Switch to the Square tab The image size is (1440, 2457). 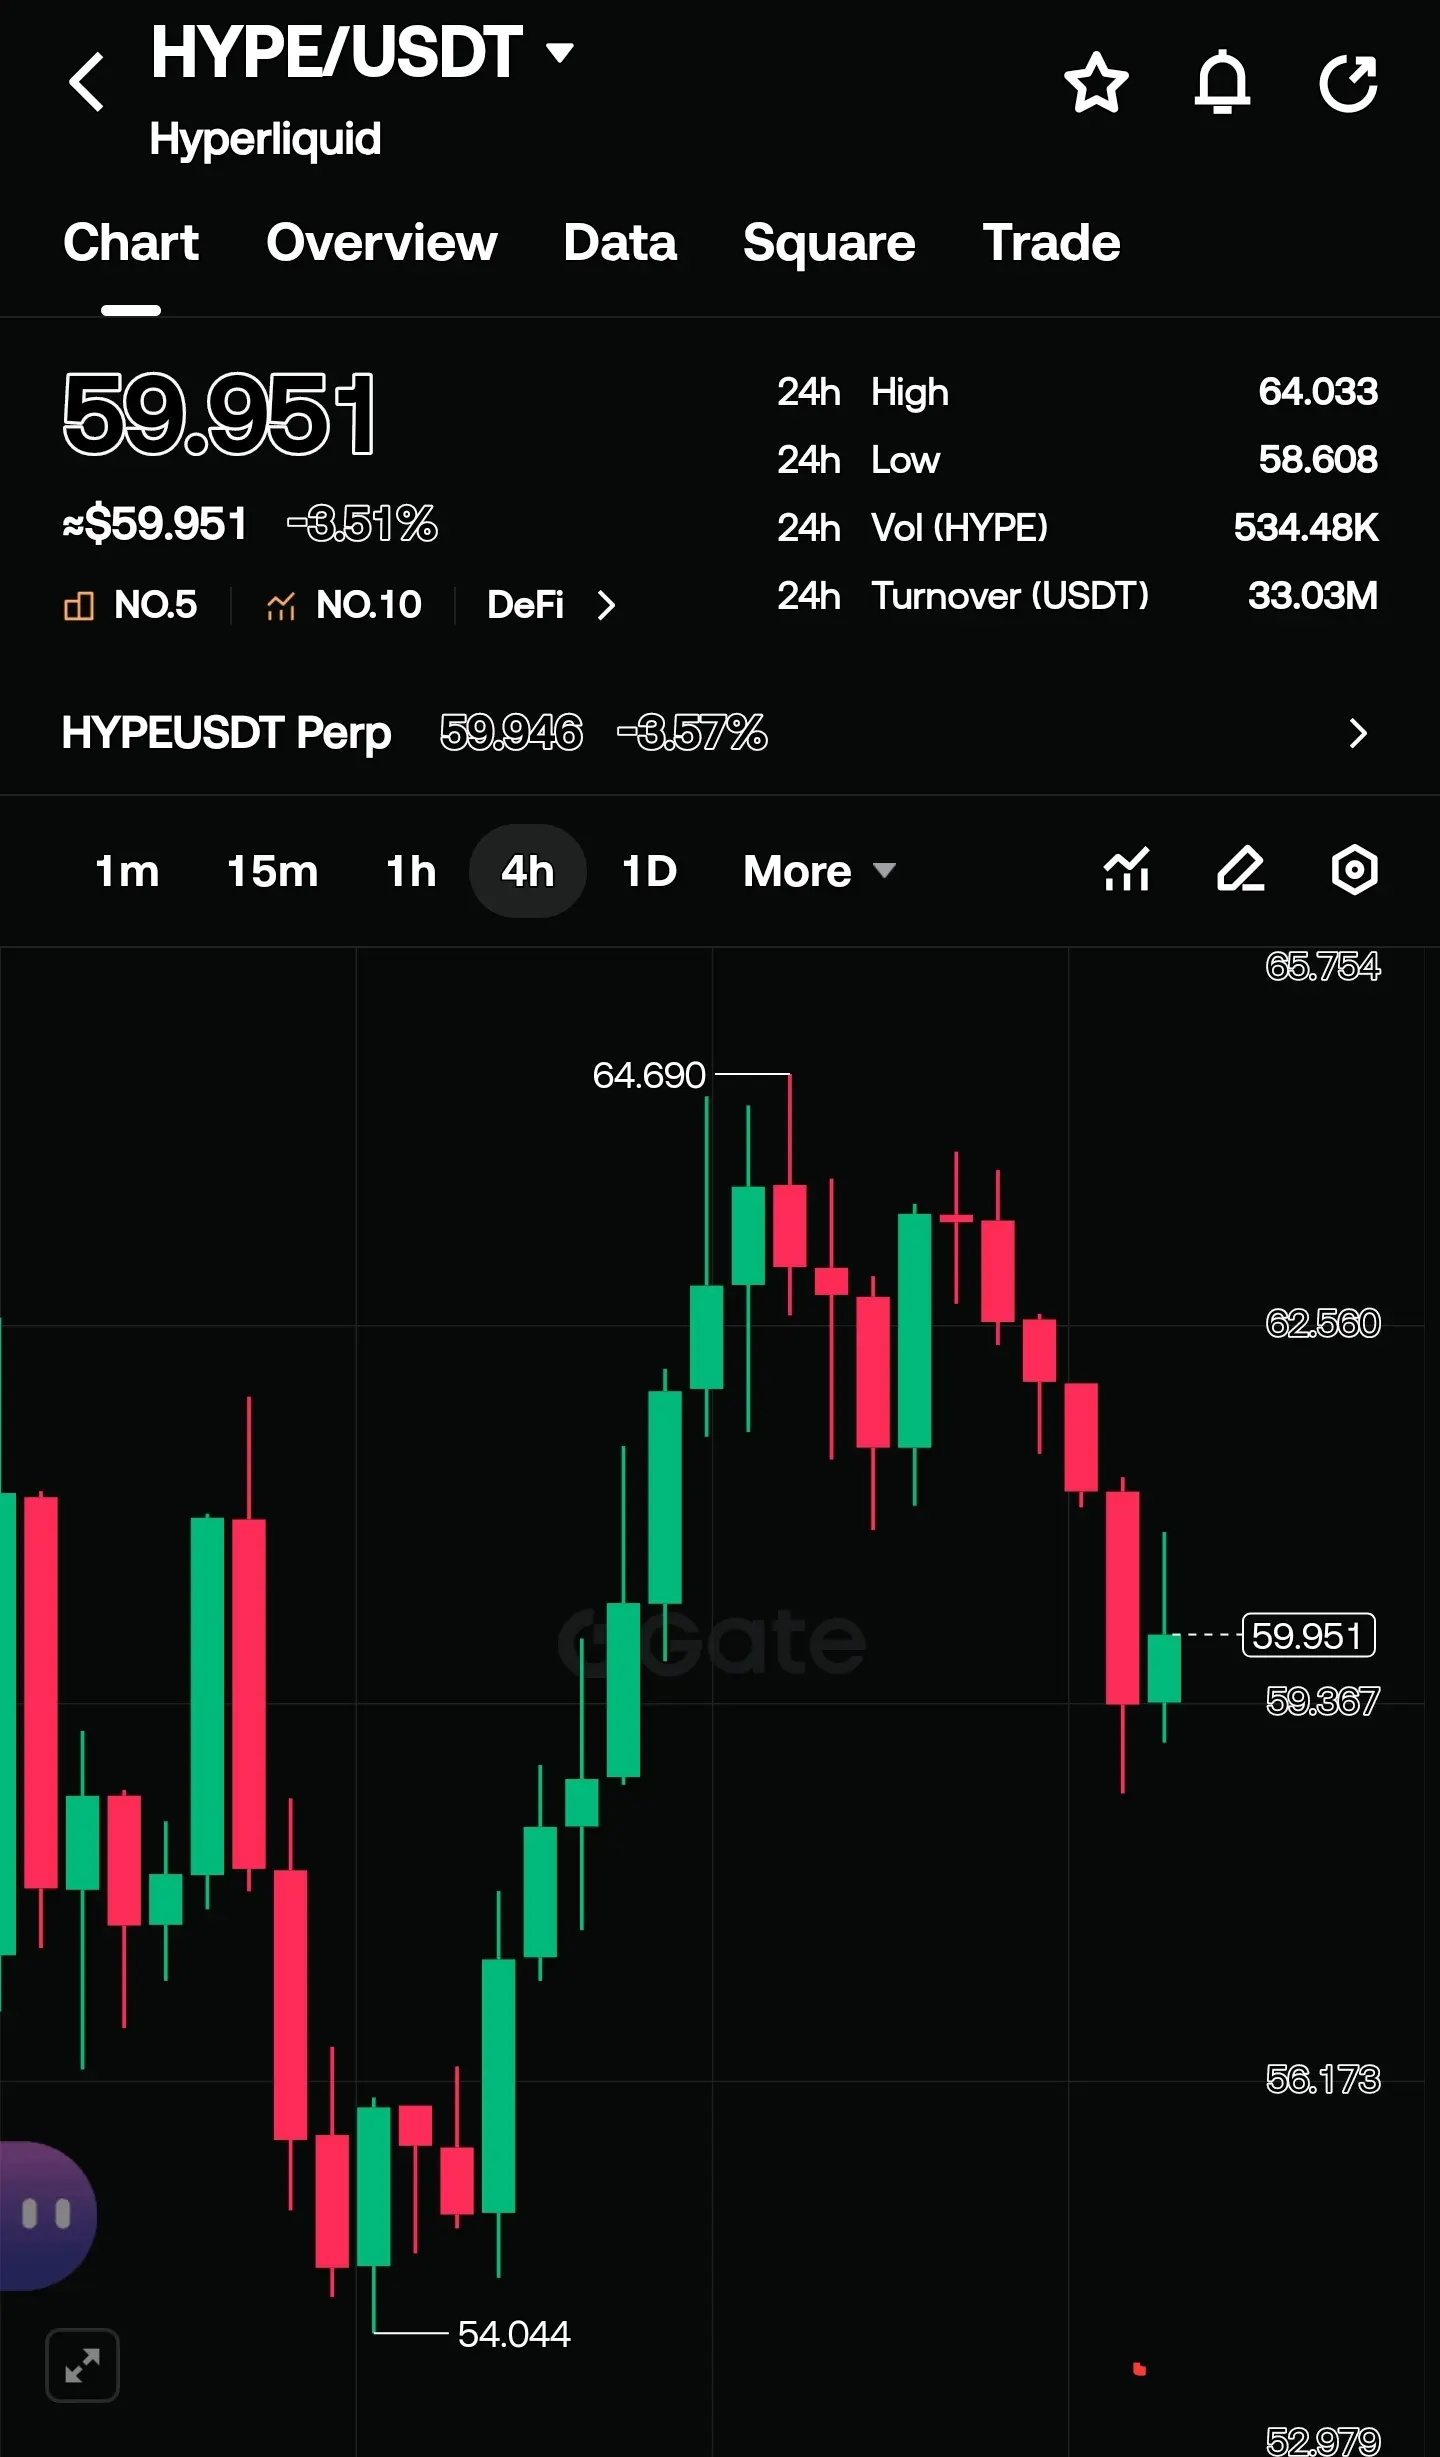[829, 243]
